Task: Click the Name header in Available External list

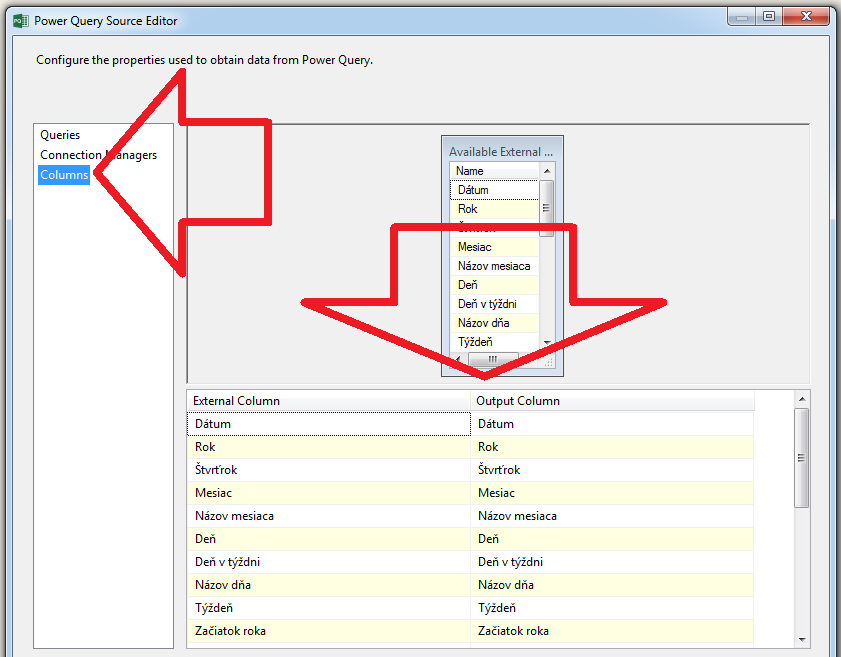Action: pos(494,171)
